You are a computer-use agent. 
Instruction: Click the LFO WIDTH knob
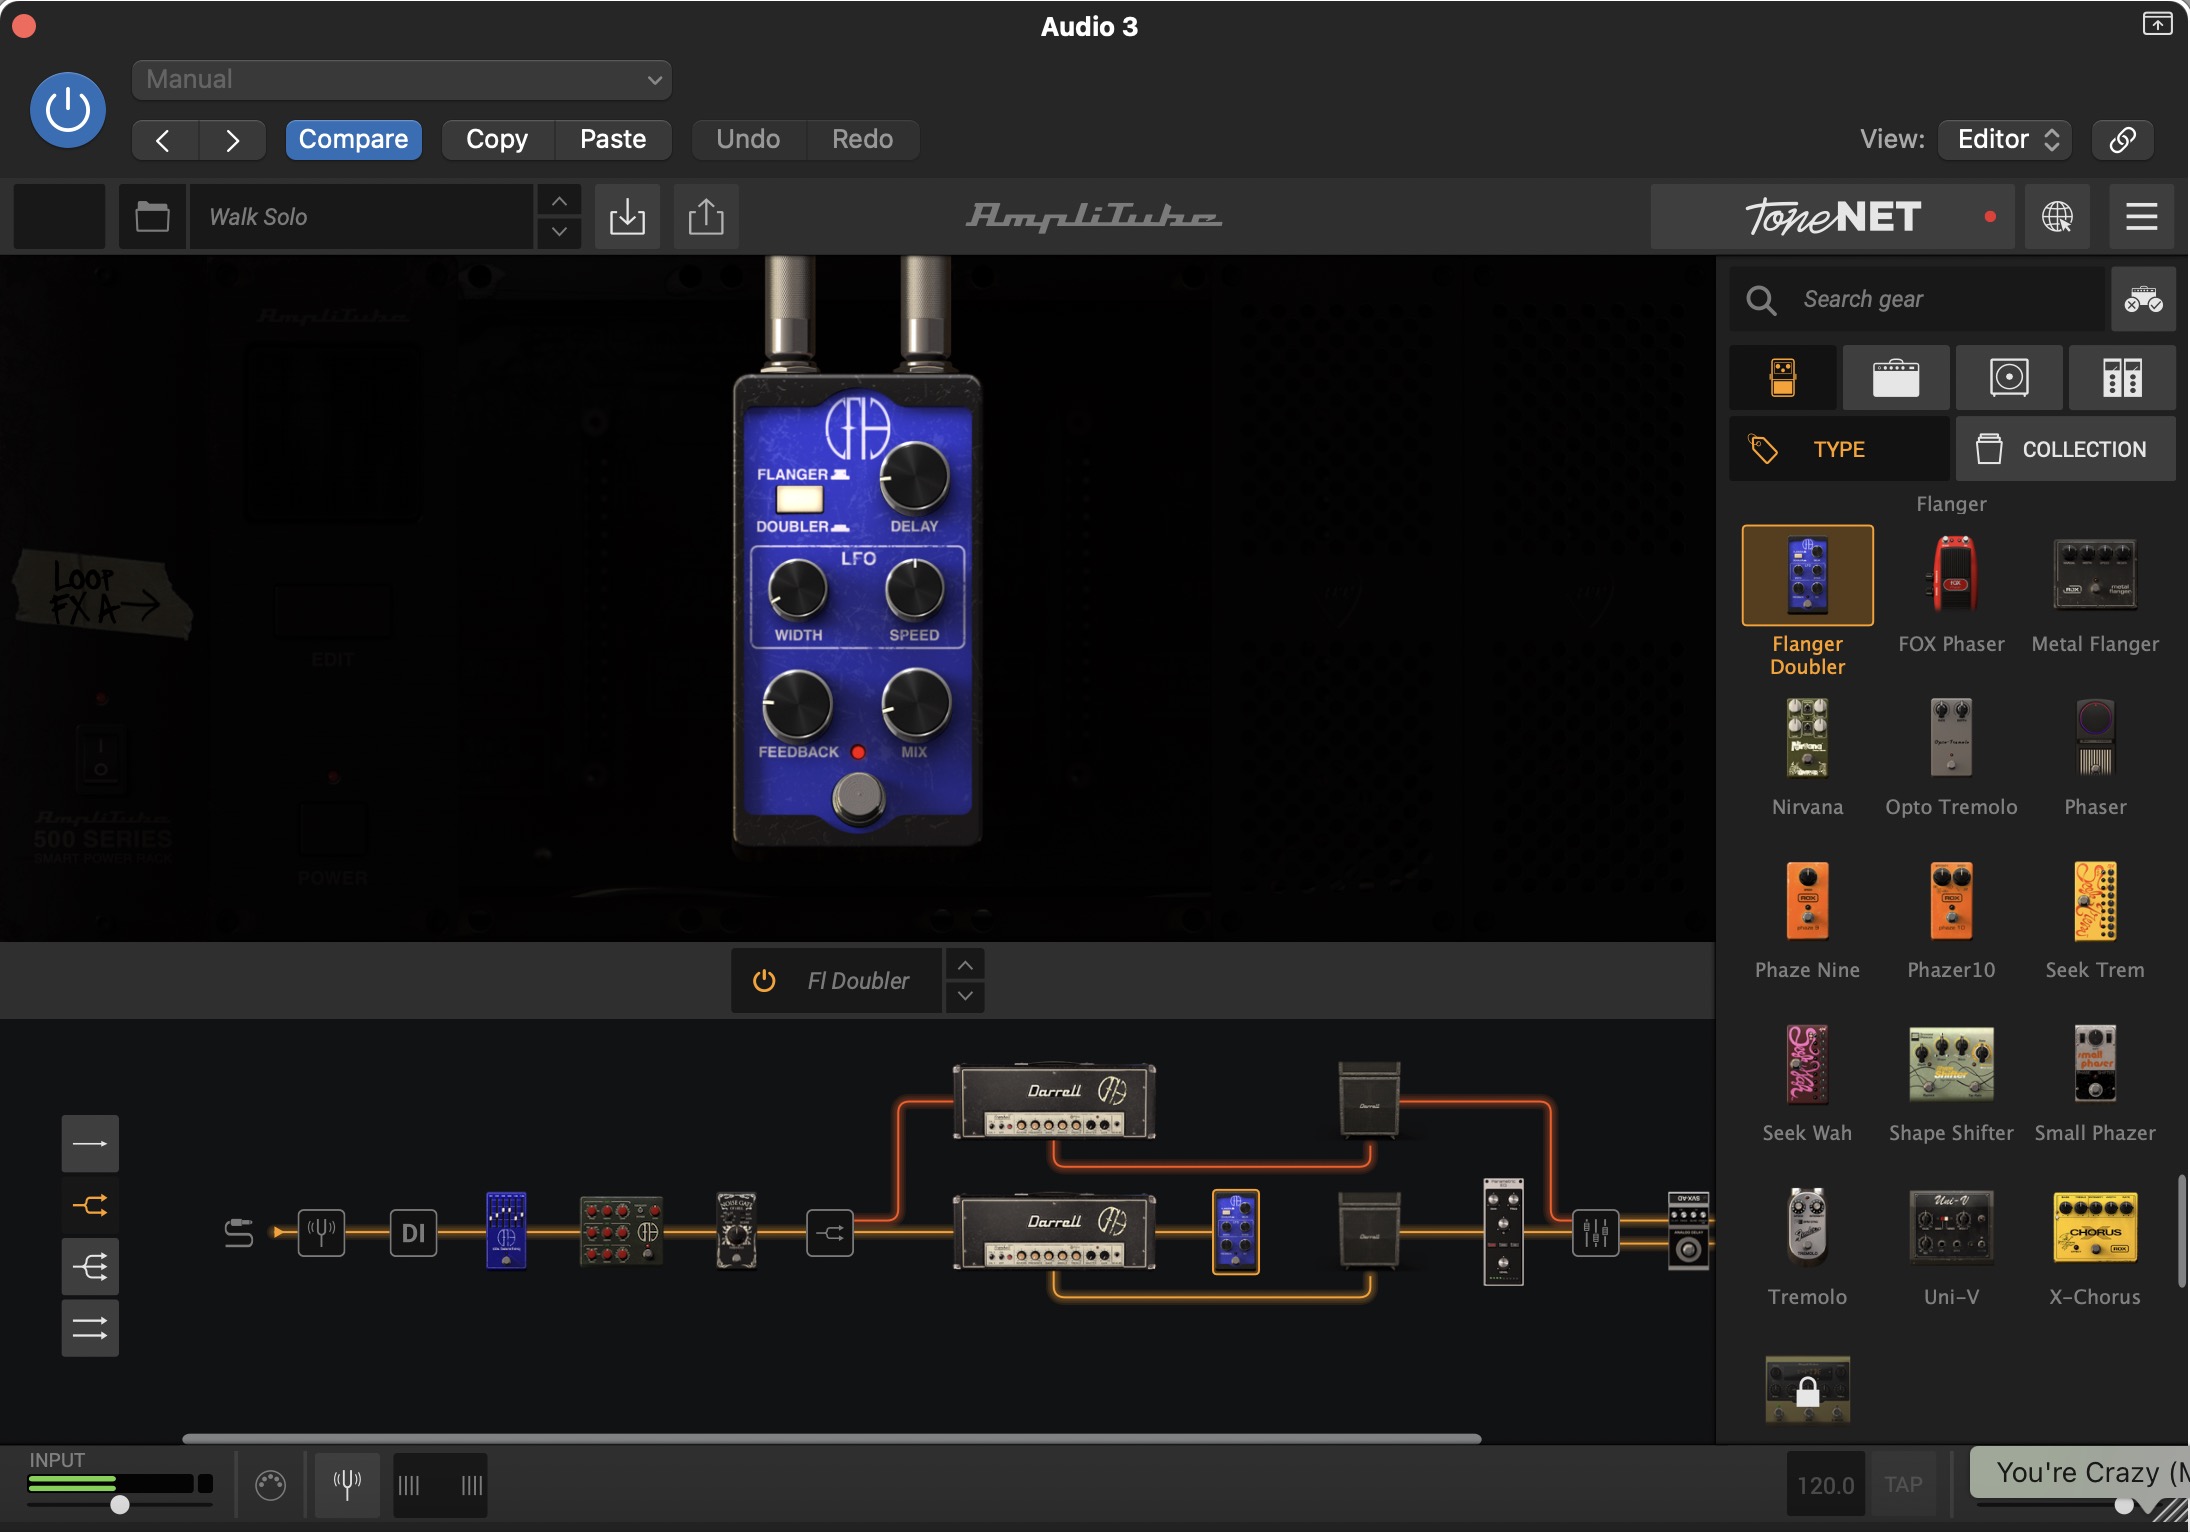pyautogui.click(x=797, y=589)
